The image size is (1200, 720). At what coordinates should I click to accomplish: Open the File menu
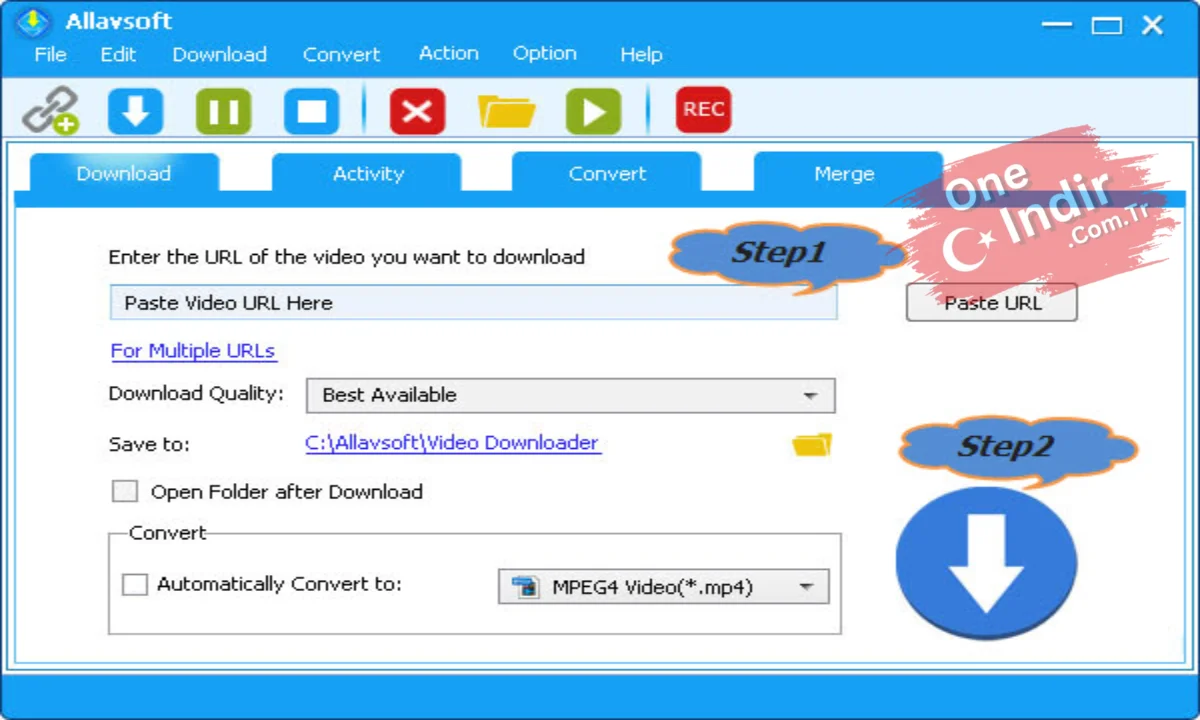pyautogui.click(x=50, y=55)
